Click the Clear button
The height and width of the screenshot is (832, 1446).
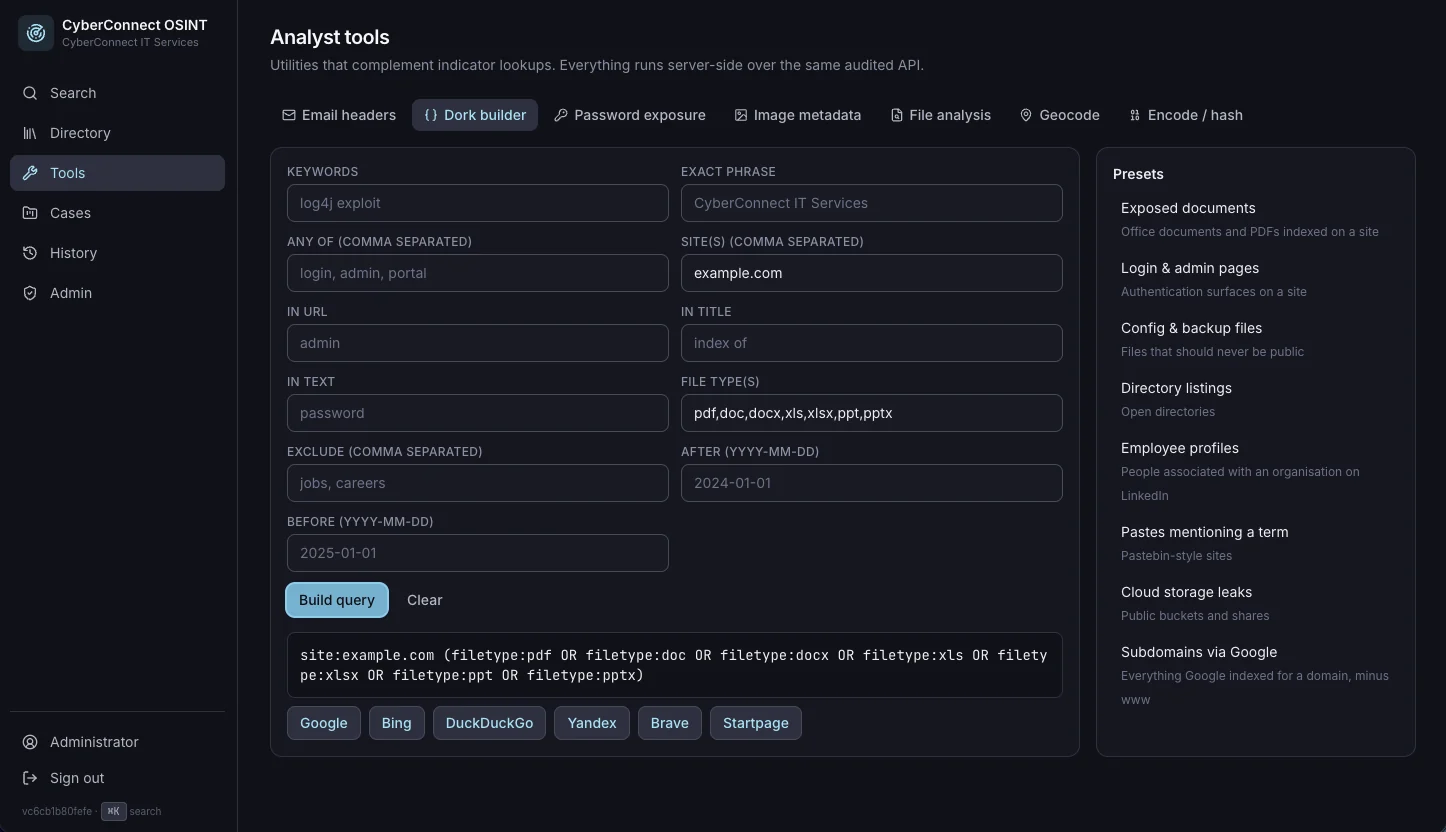pyautogui.click(x=424, y=600)
